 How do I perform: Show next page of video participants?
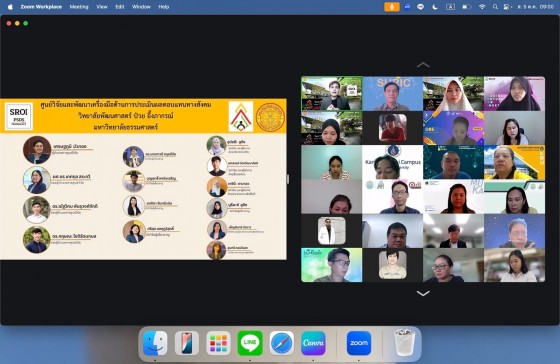[423, 293]
